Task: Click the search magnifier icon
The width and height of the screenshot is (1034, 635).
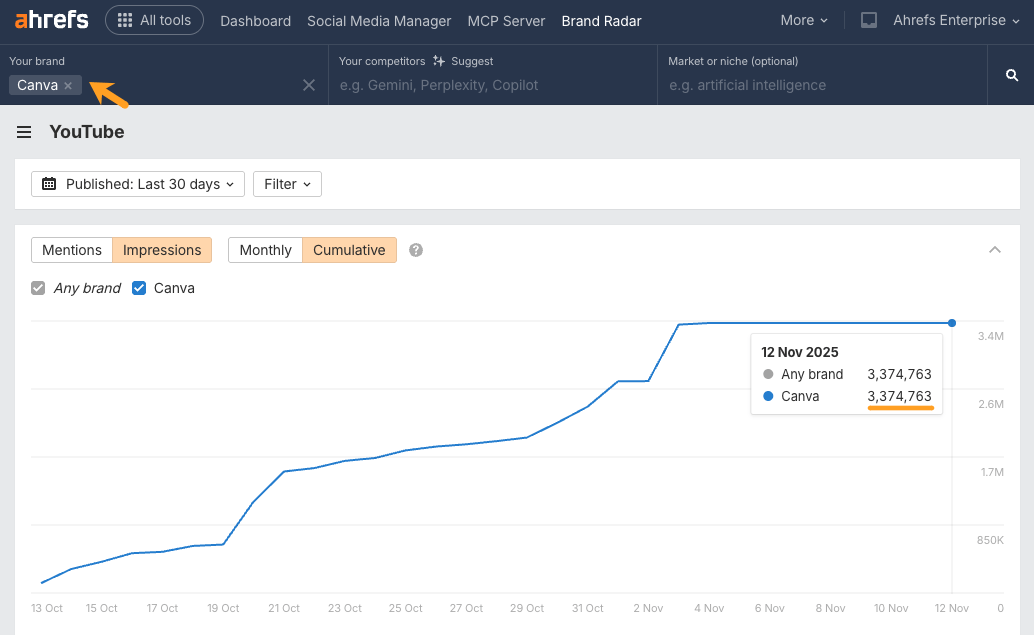Action: [1011, 74]
